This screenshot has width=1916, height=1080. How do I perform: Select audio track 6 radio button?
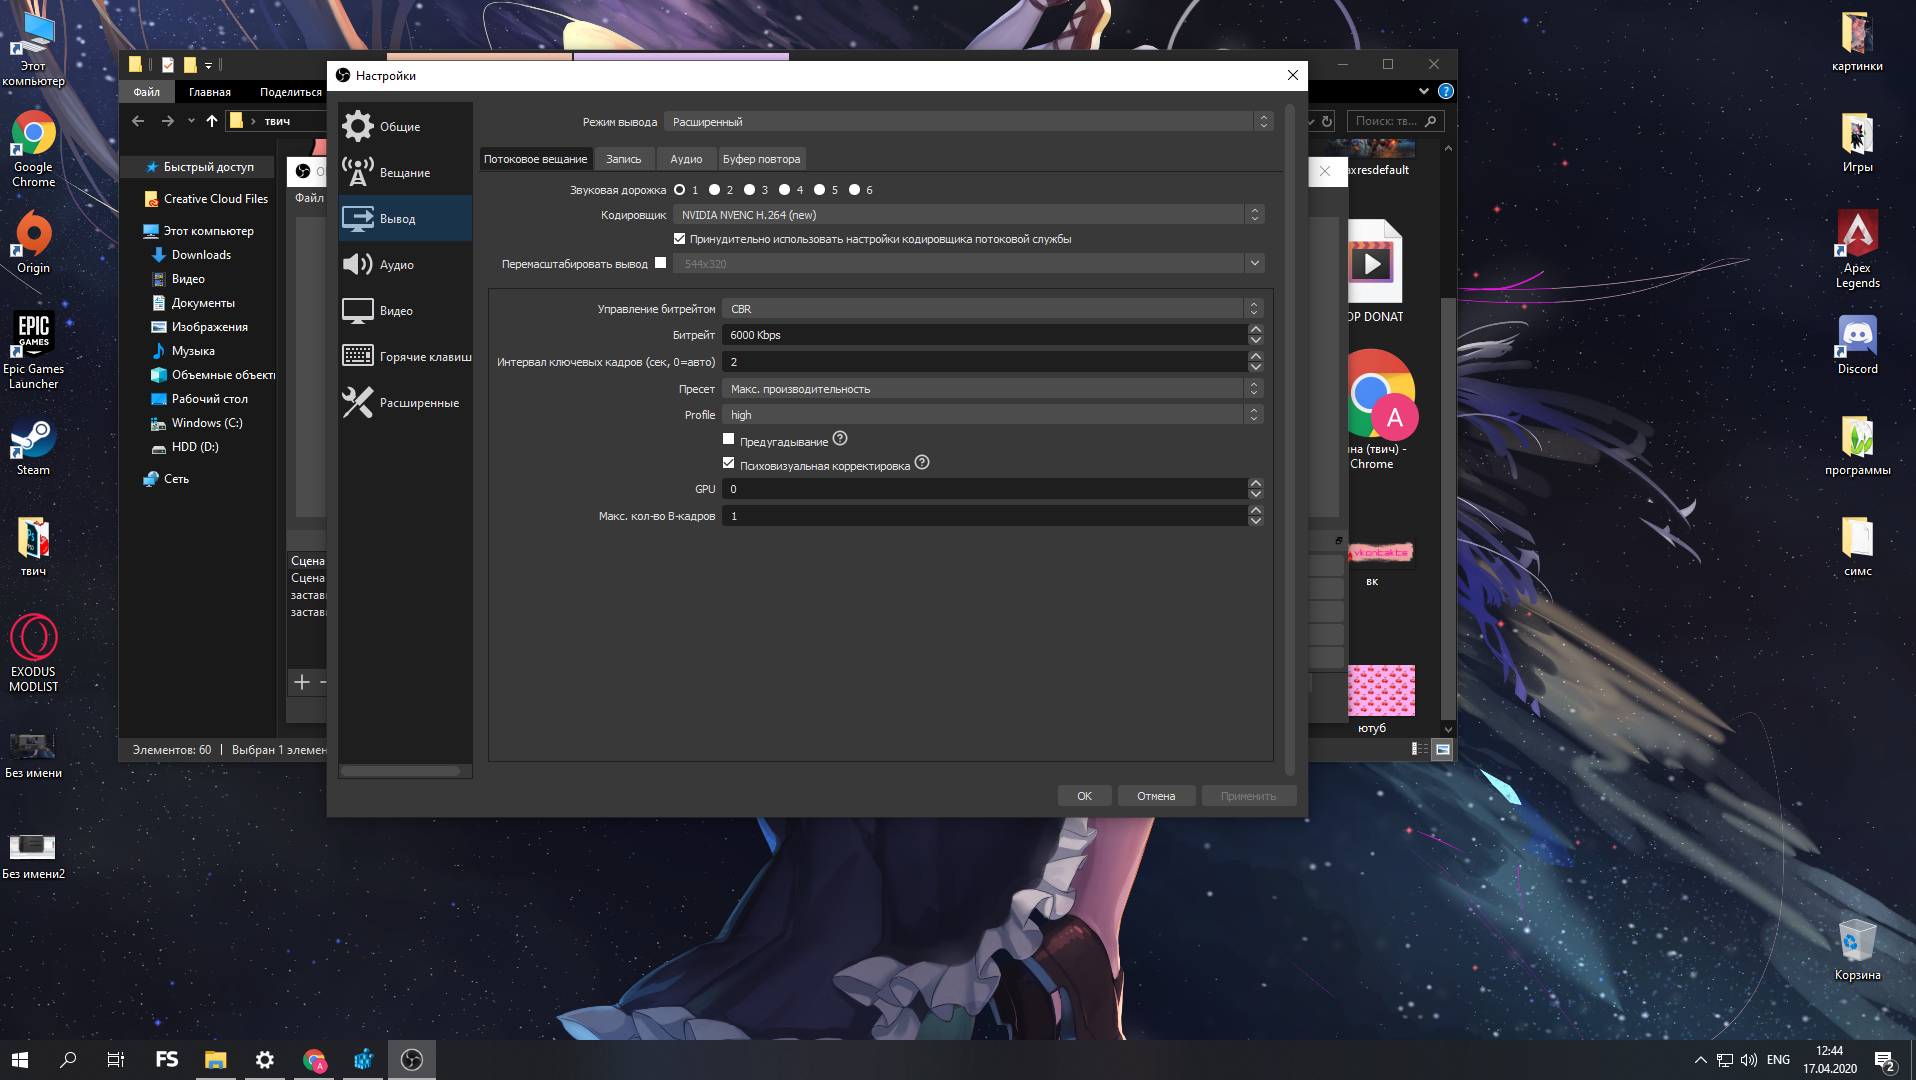click(x=854, y=190)
